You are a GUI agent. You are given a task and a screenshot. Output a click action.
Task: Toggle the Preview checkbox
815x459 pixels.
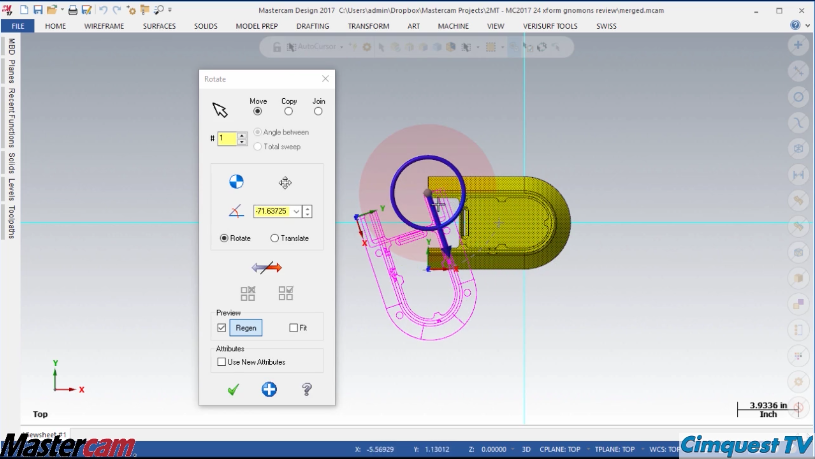tap(221, 327)
